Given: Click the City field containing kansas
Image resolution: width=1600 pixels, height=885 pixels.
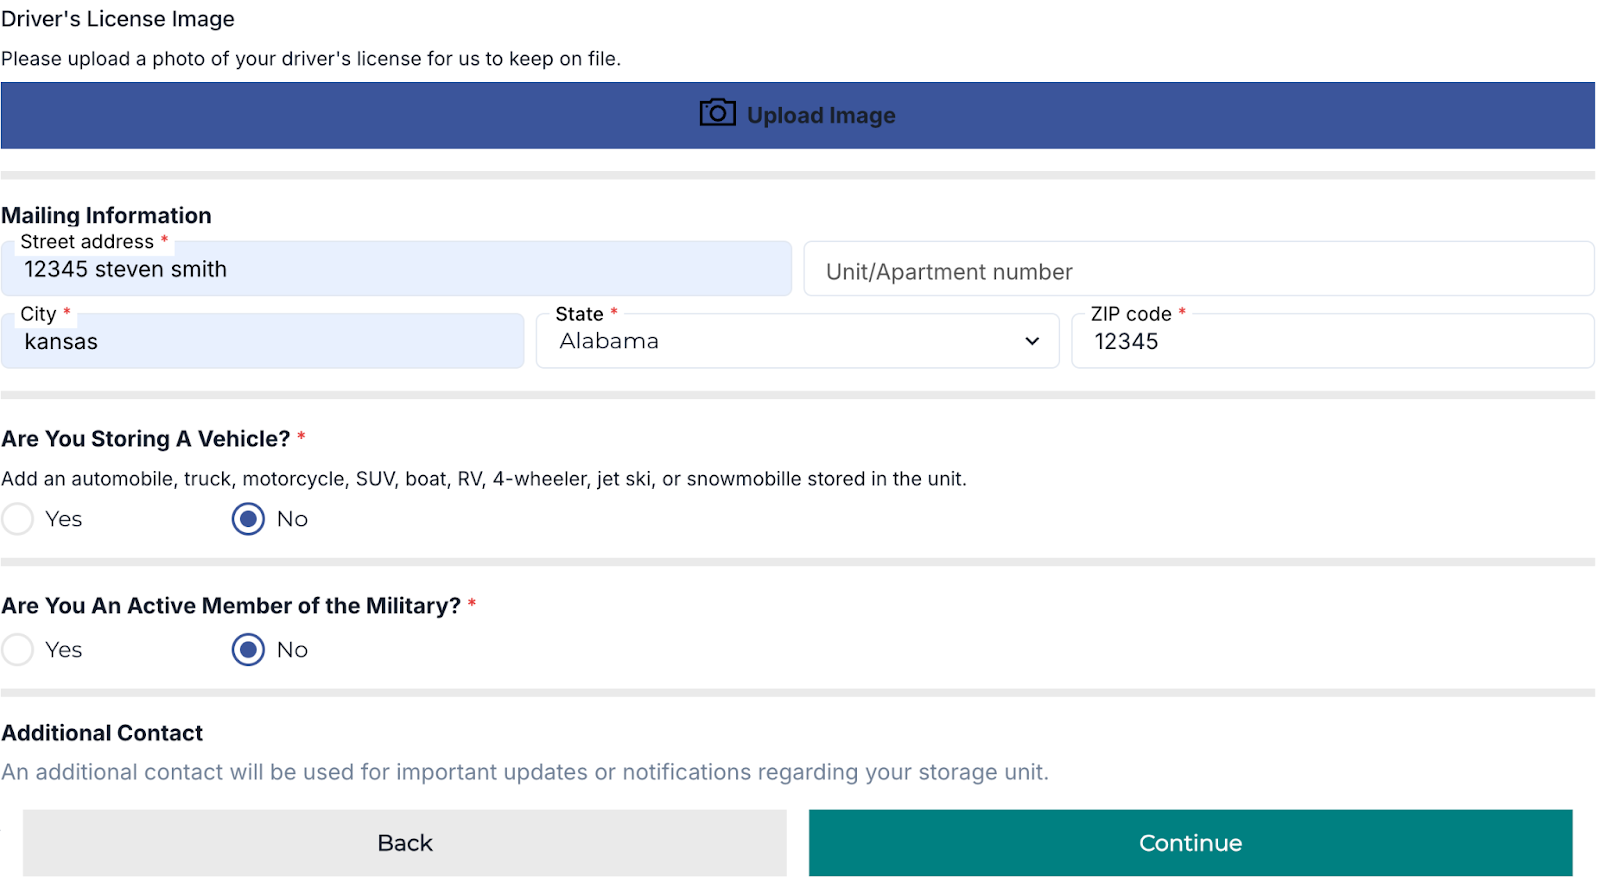Looking at the screenshot, I should point(262,342).
